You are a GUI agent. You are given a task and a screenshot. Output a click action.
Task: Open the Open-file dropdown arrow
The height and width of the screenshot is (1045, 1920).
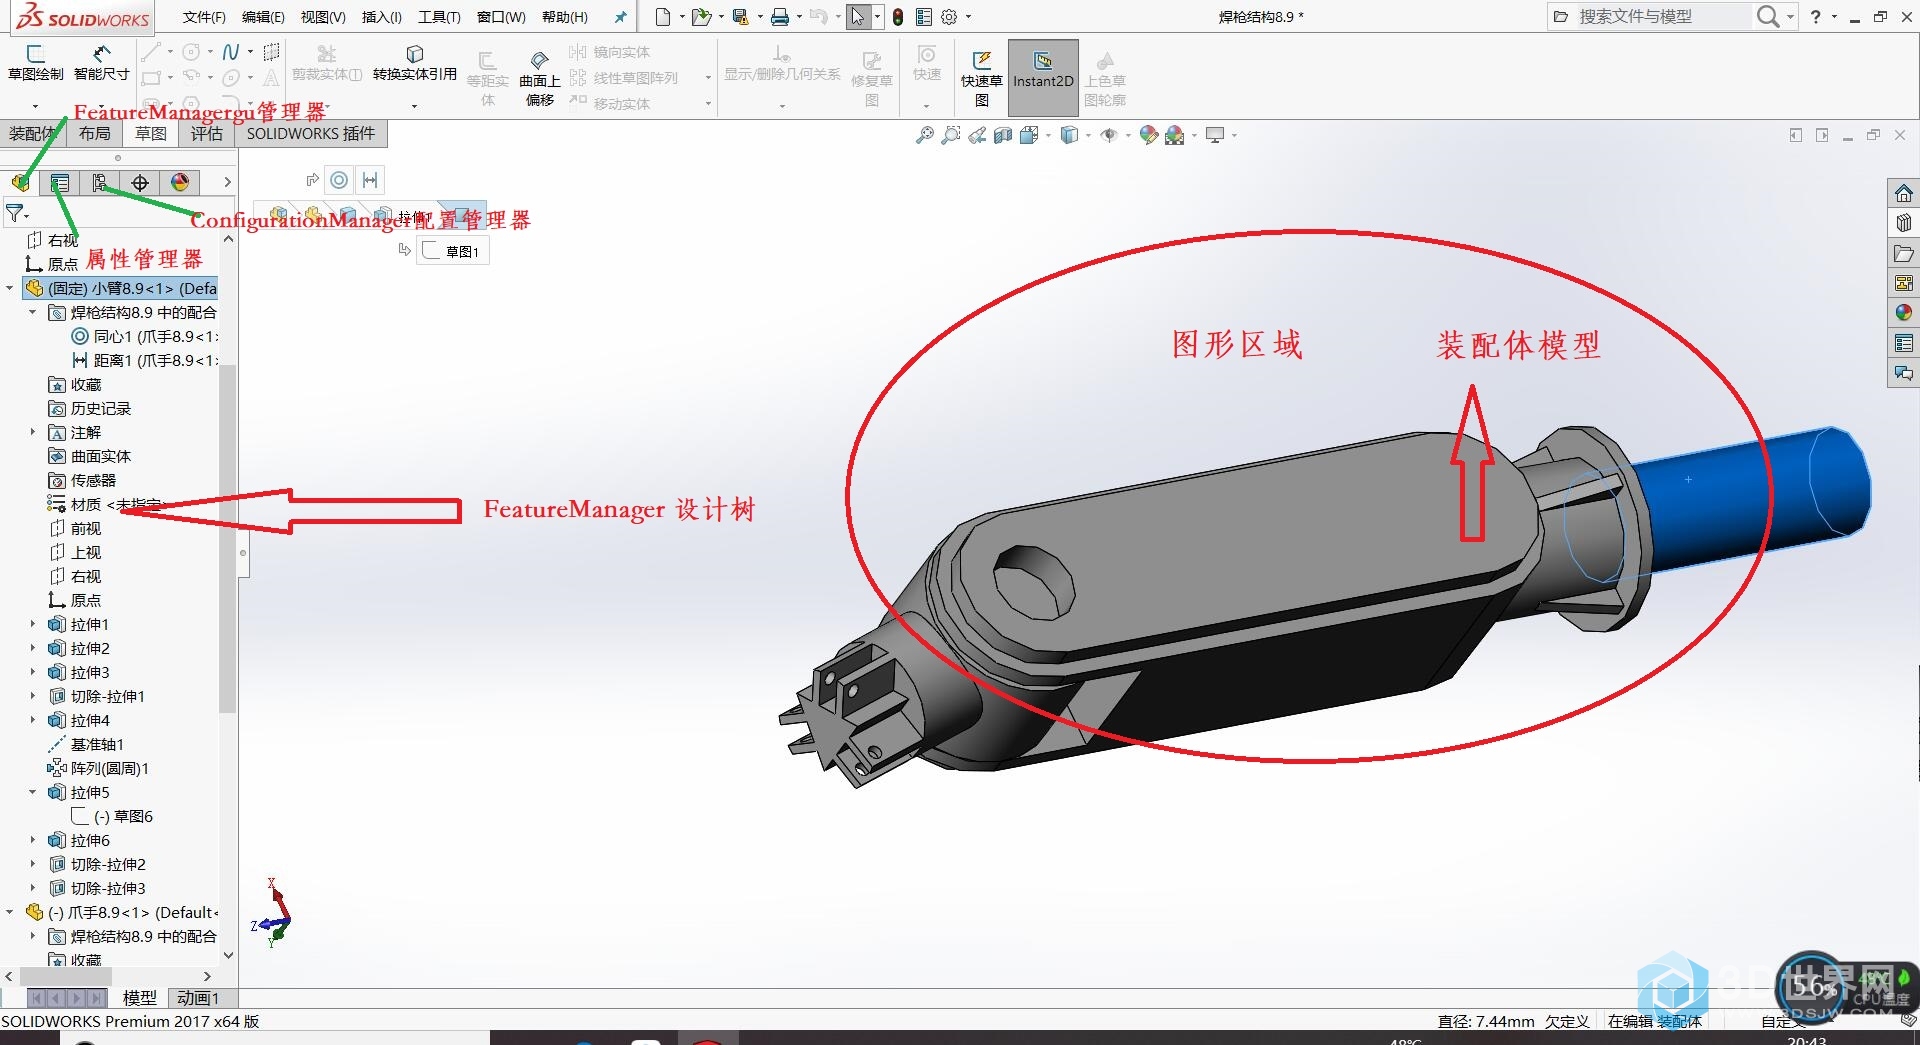[721, 17]
